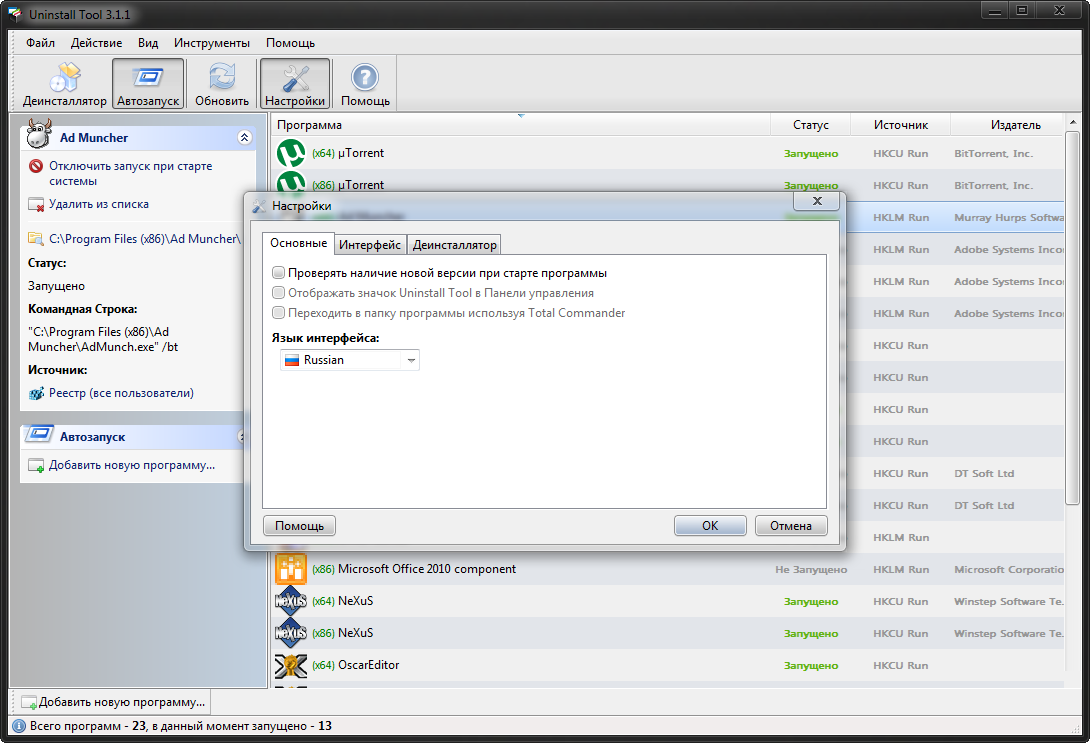
Task: Open the Инструменты menu
Action: coord(211,43)
